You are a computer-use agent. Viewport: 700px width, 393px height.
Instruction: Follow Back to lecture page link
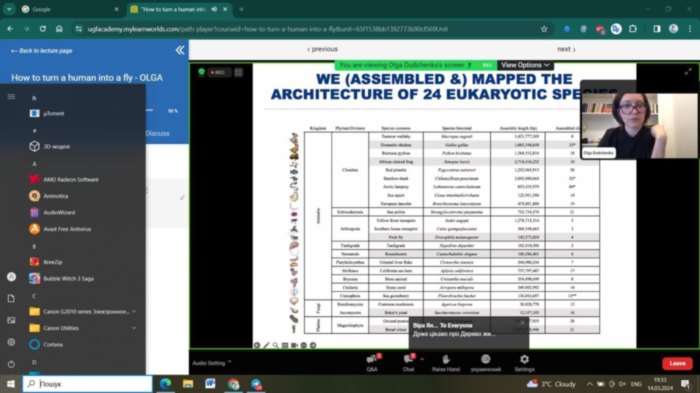pyautogui.click(x=42, y=51)
